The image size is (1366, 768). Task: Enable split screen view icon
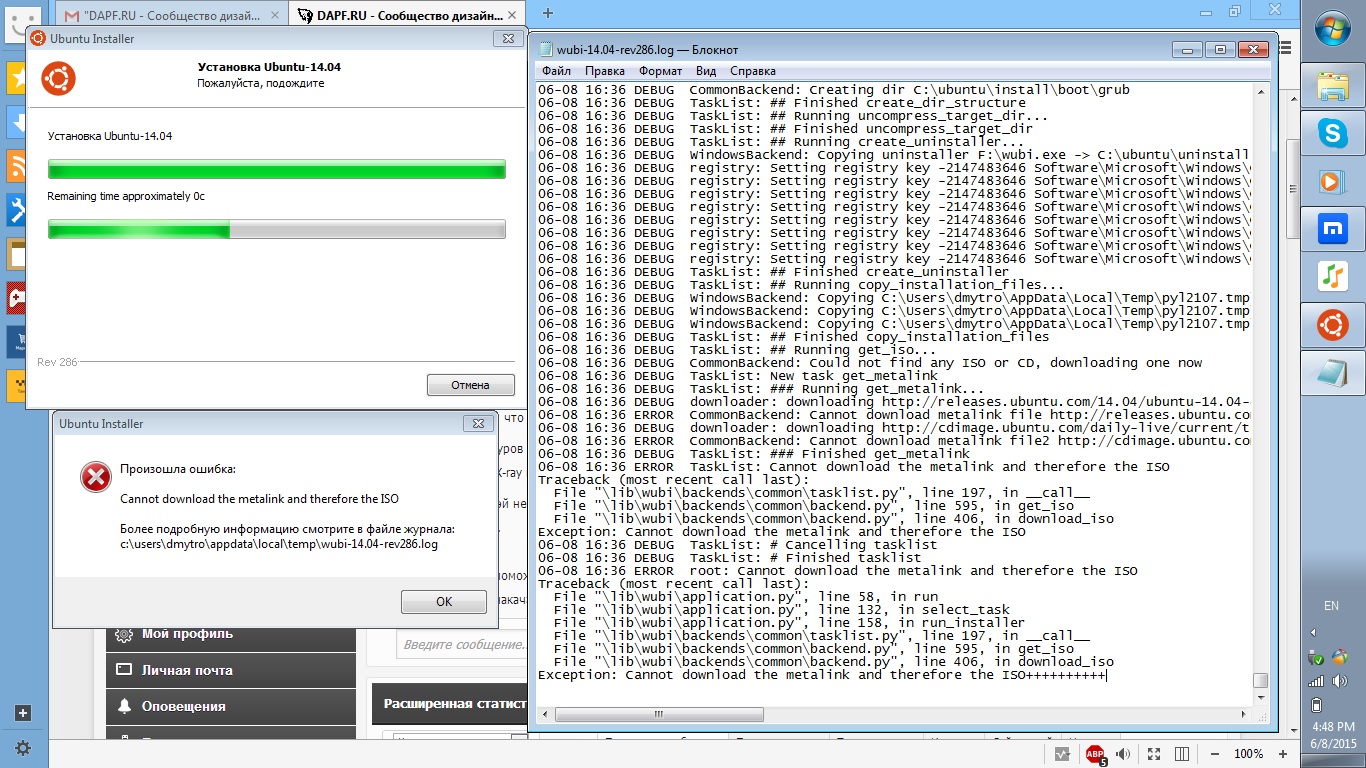tap(1182, 754)
